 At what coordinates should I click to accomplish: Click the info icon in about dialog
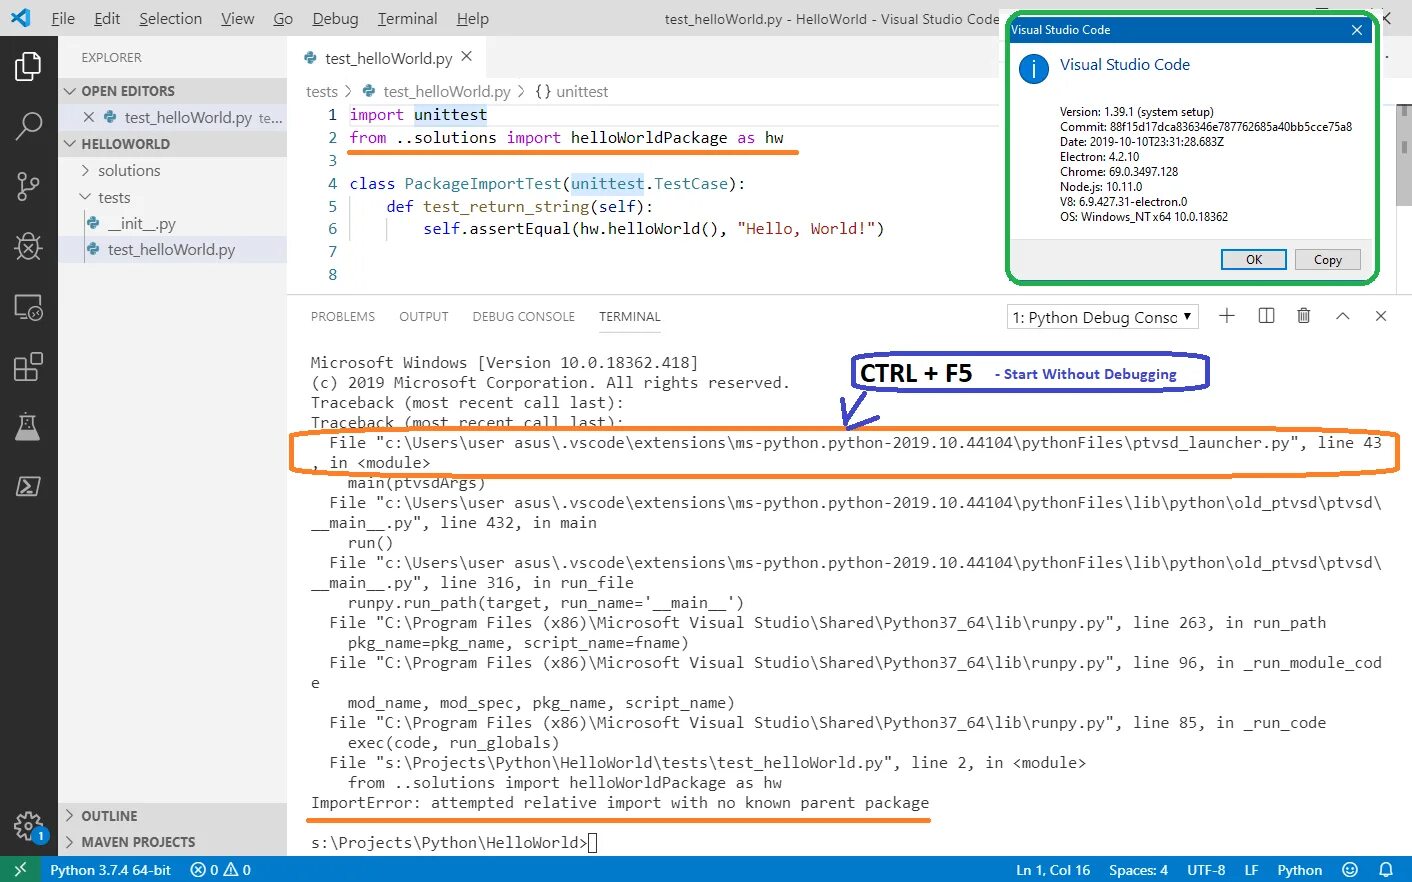[x=1033, y=69]
